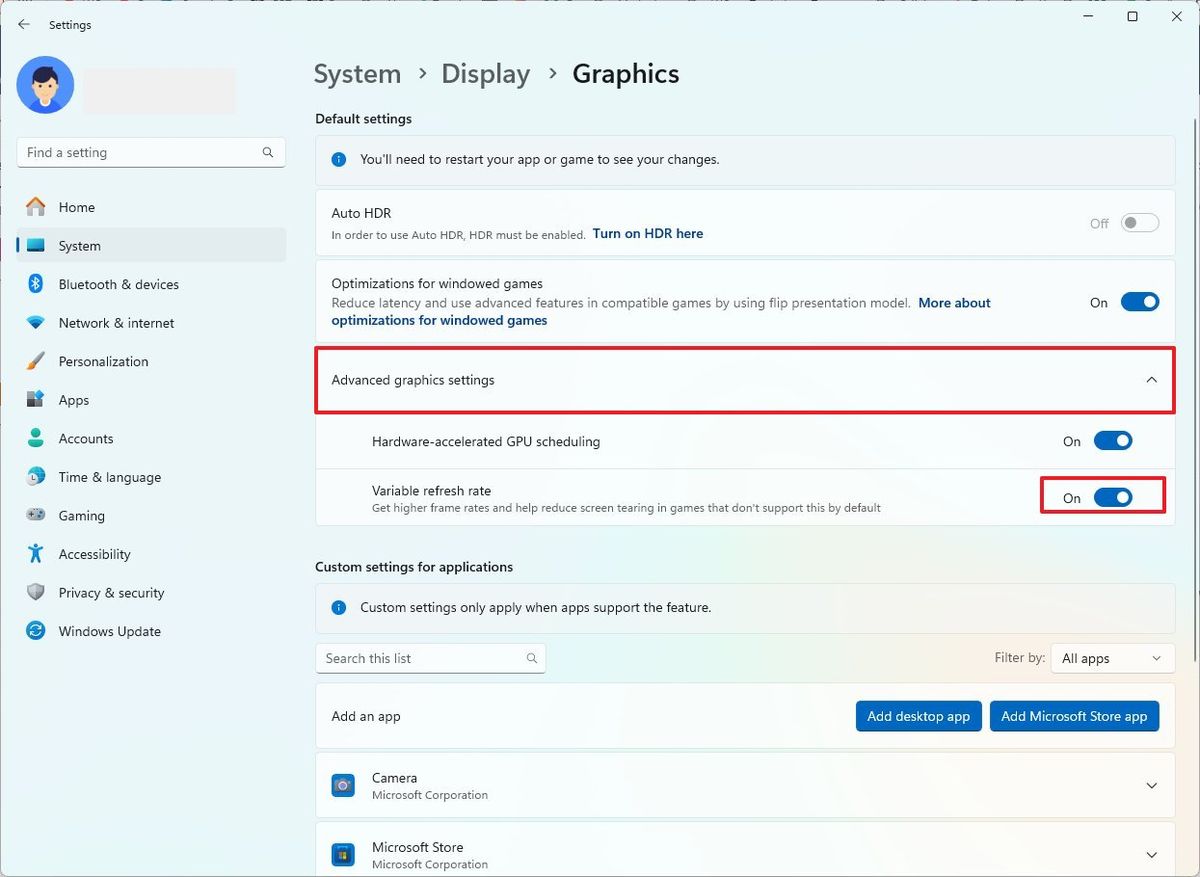The image size is (1200, 877).
Task: Open the Filter by All apps dropdown
Action: 1112,658
